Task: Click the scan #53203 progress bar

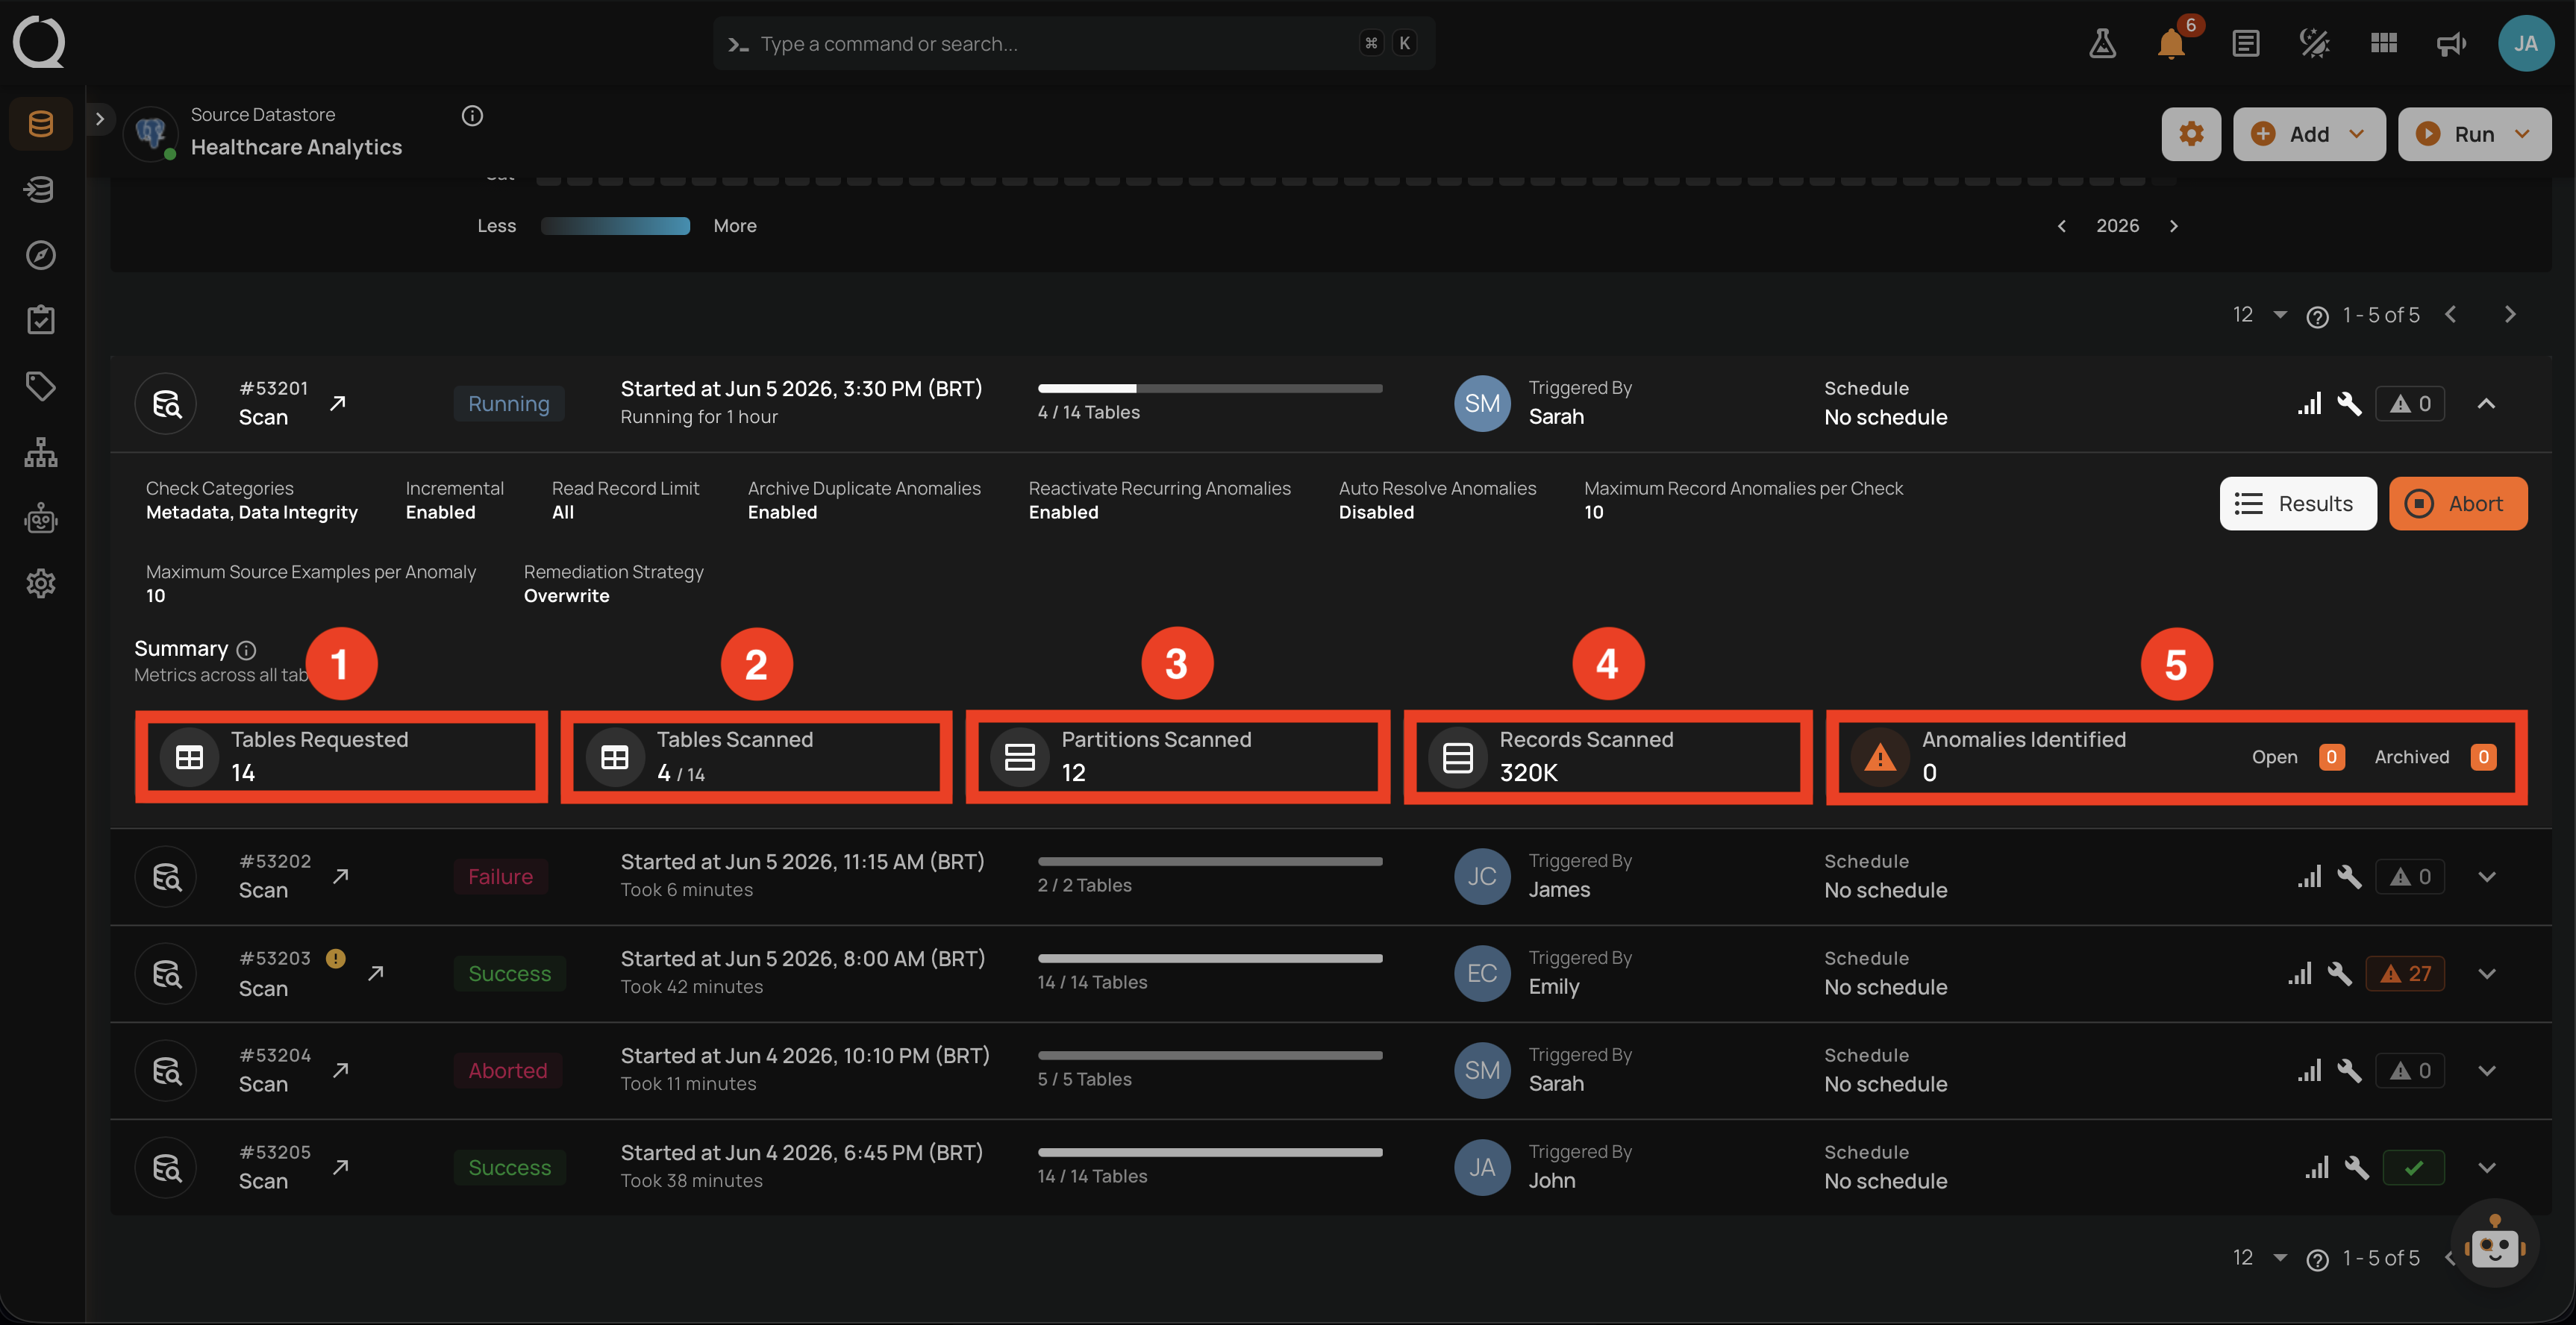Action: [1210, 958]
